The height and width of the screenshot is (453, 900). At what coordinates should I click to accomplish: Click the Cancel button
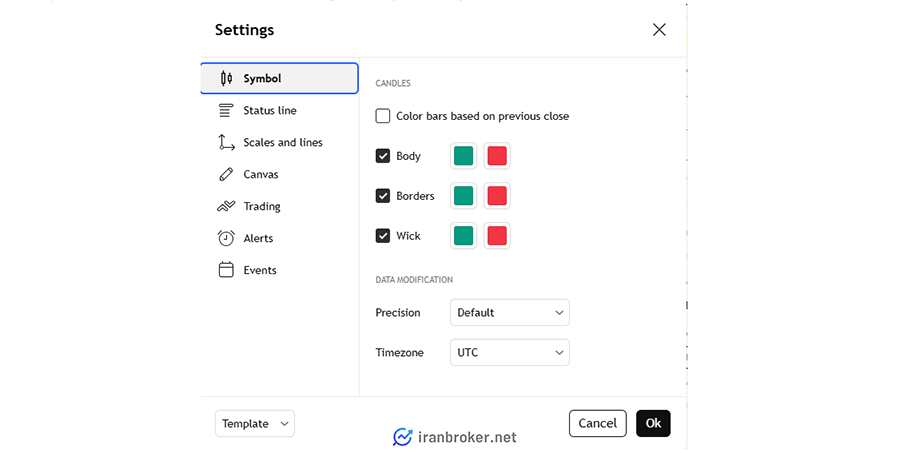[598, 423]
